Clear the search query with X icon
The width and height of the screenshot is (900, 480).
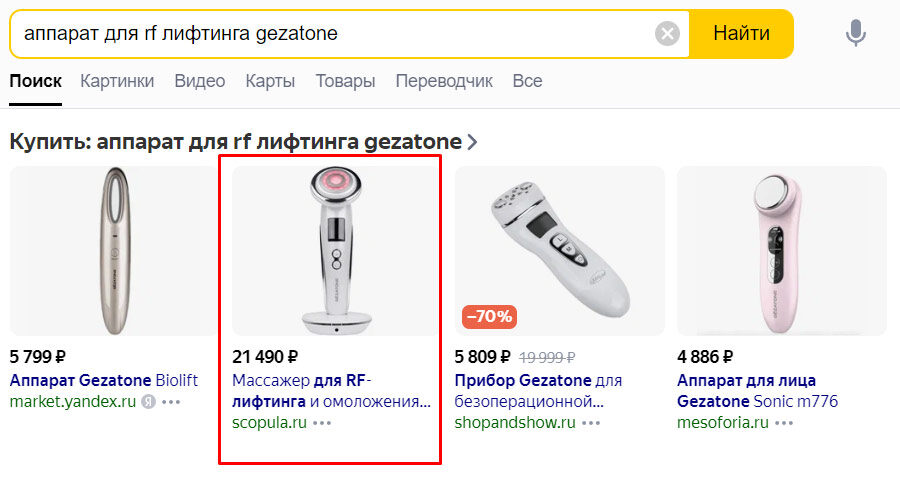pos(667,34)
